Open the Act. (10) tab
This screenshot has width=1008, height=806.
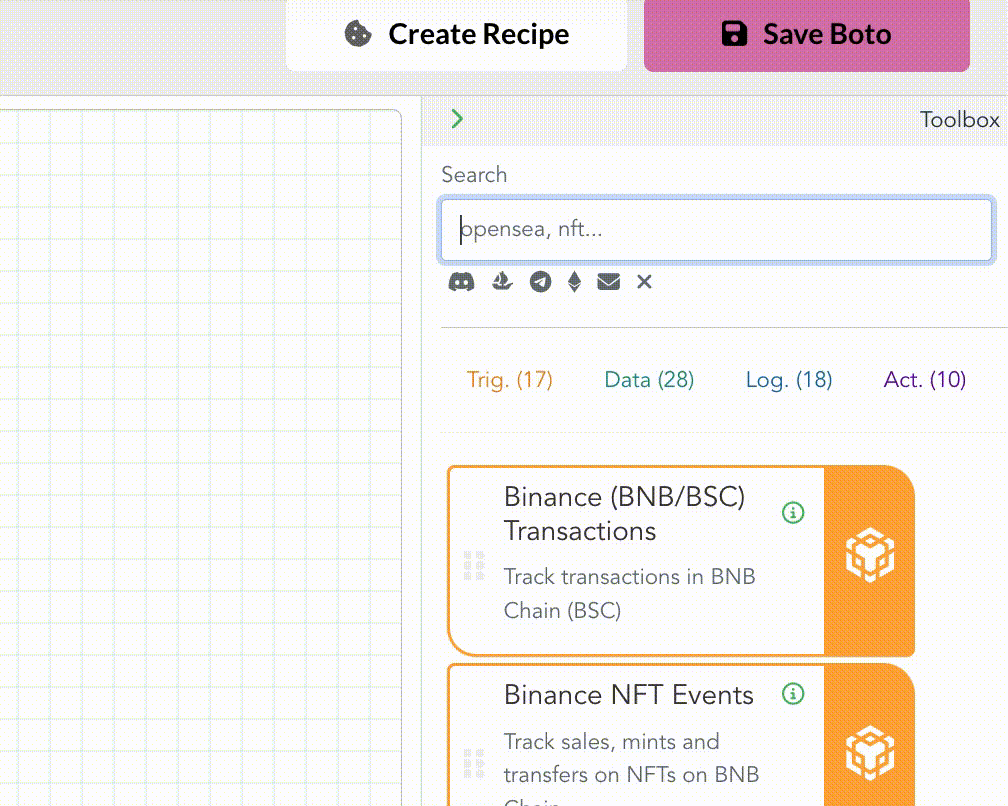click(924, 380)
